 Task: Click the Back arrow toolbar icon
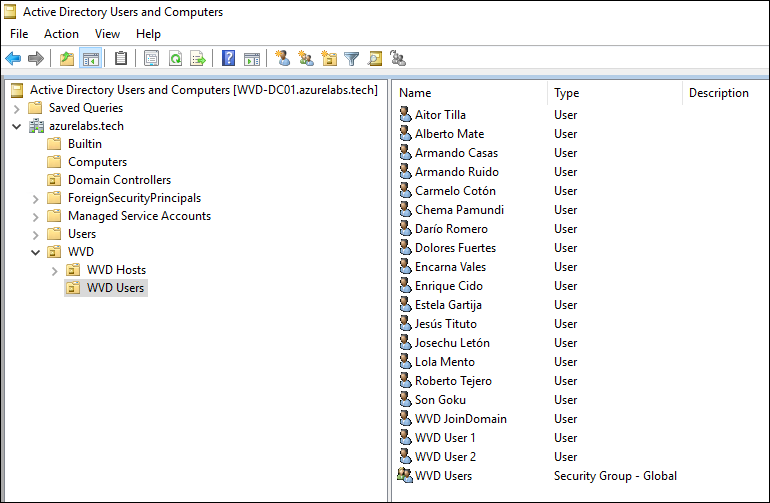click(13, 59)
